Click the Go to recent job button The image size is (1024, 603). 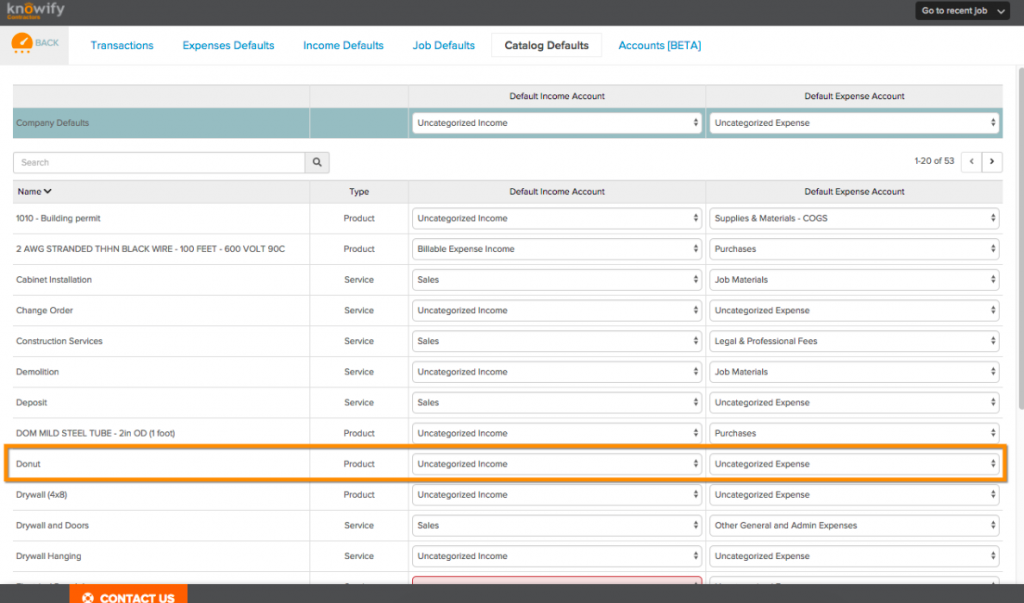pos(955,11)
